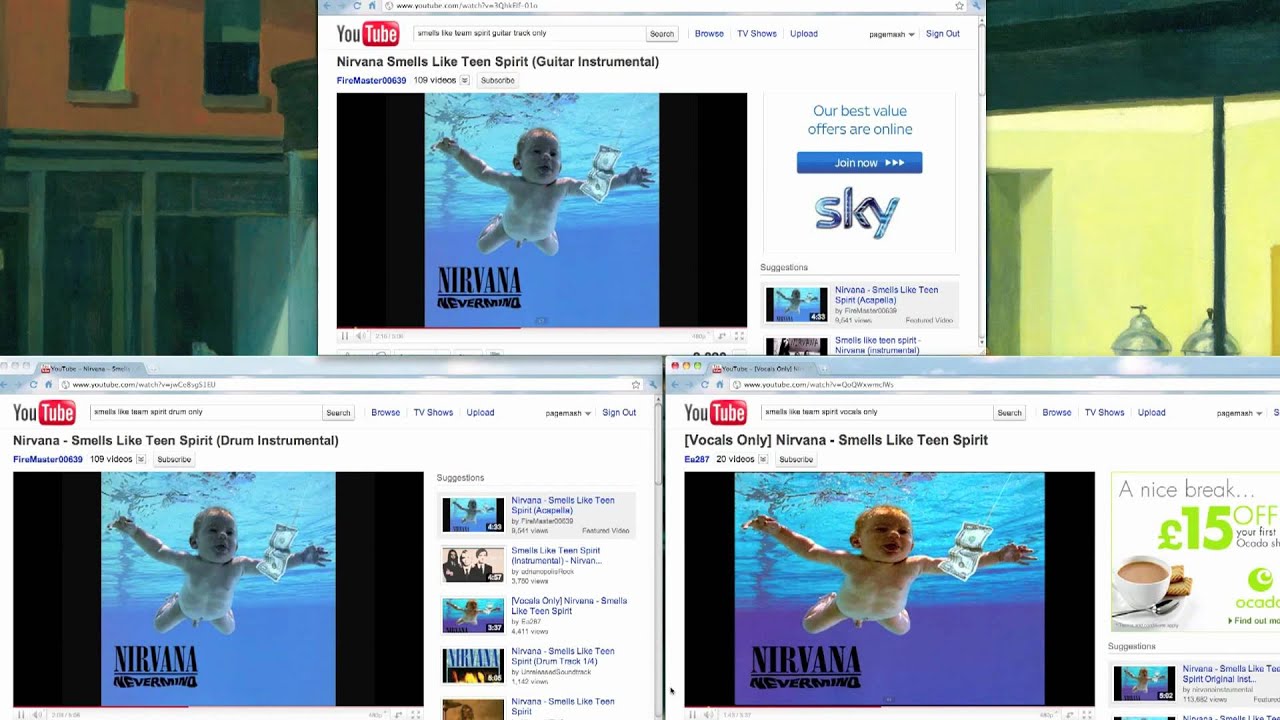Image resolution: width=1280 pixels, height=720 pixels.
Task: Open pagemash account dropdown in Drum window
Action: tap(568, 413)
